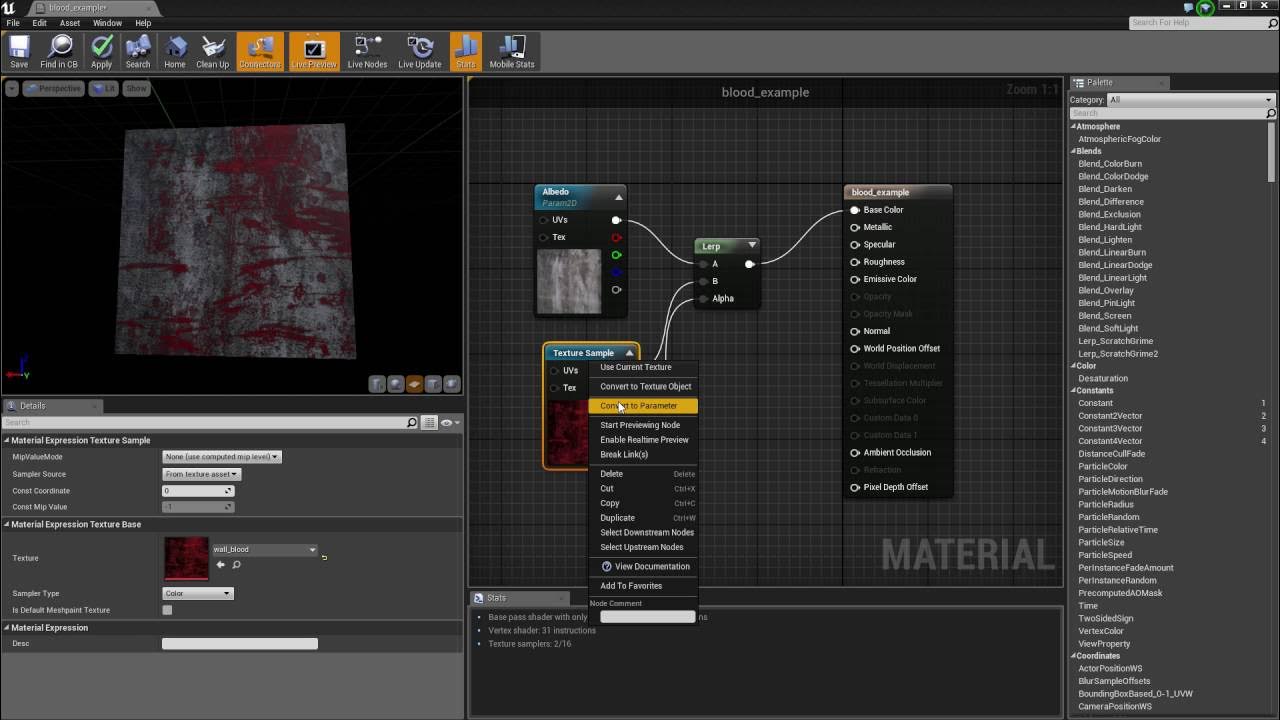Use selected asset arrow icon for Texture
Image resolution: width=1280 pixels, height=720 pixels.
(x=221, y=565)
